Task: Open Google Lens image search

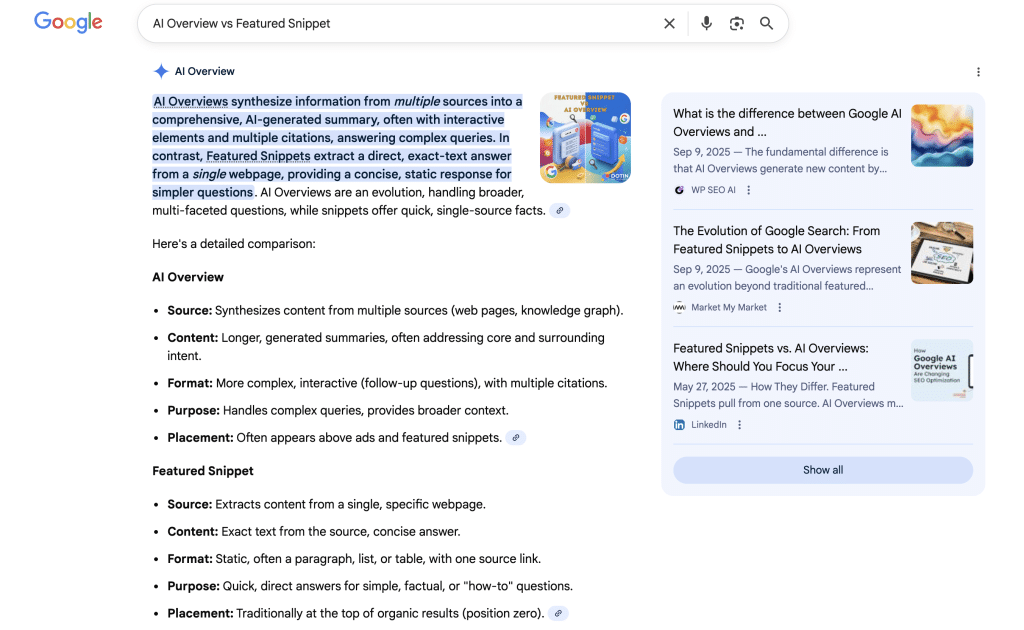Action: [737, 24]
